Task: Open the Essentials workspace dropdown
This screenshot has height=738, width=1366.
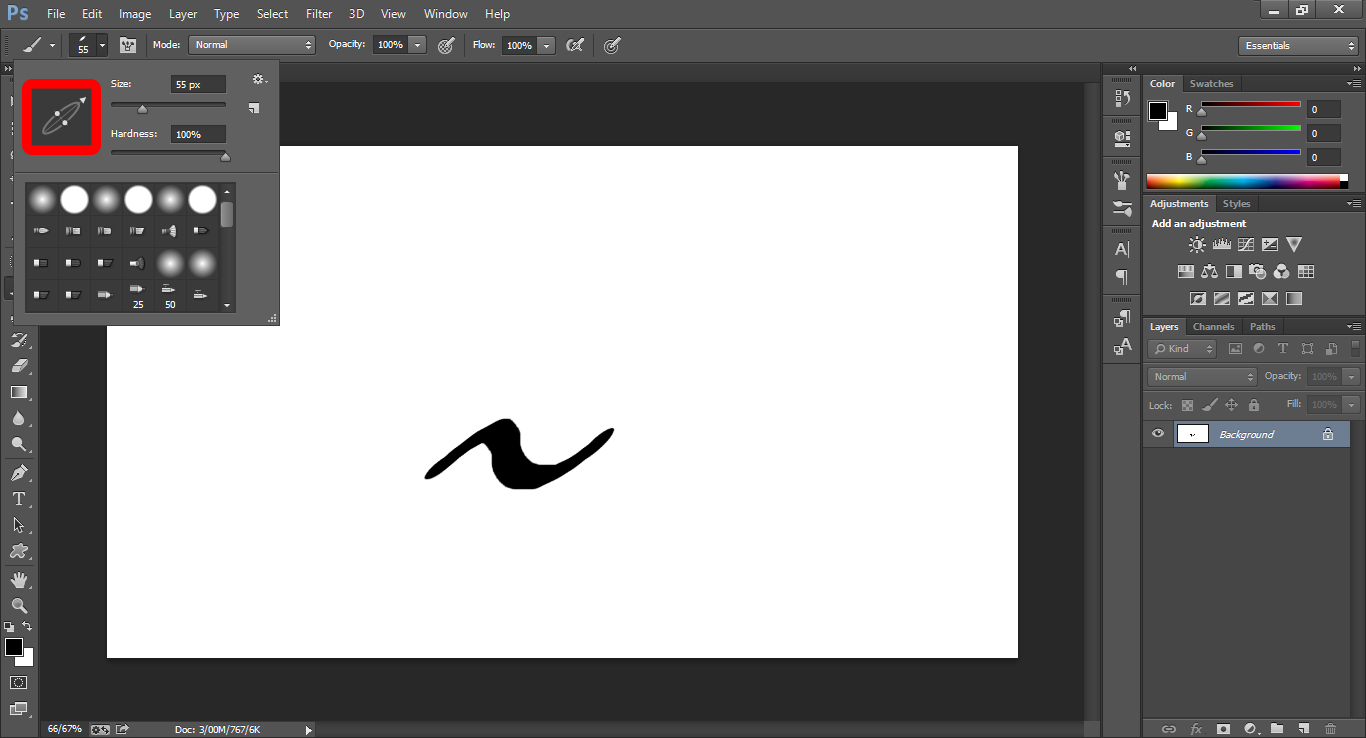Action: coord(1298,46)
